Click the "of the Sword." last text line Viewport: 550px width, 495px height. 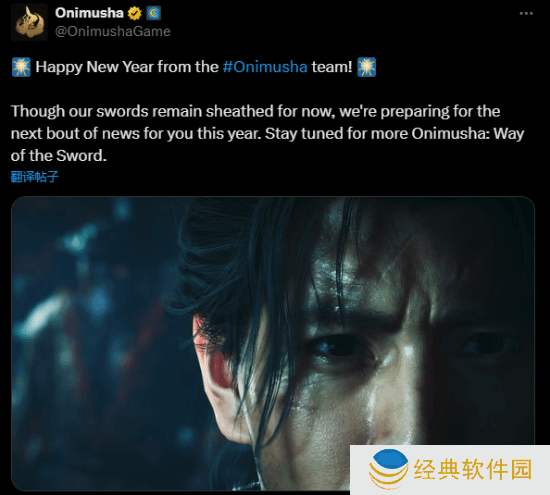click(59, 156)
